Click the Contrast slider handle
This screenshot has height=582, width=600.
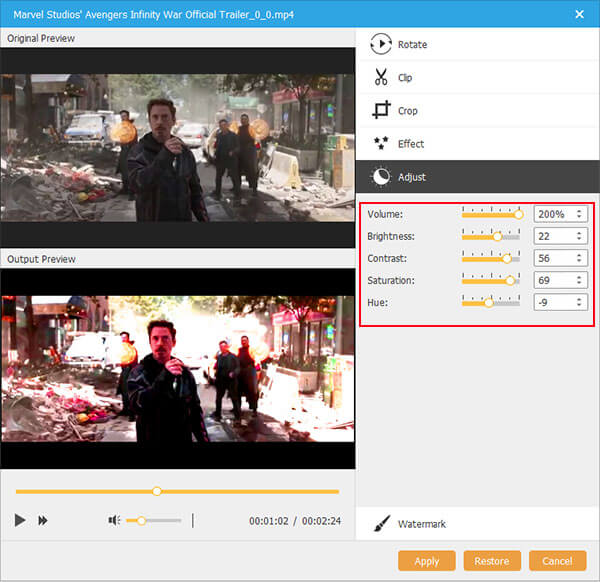(507, 259)
